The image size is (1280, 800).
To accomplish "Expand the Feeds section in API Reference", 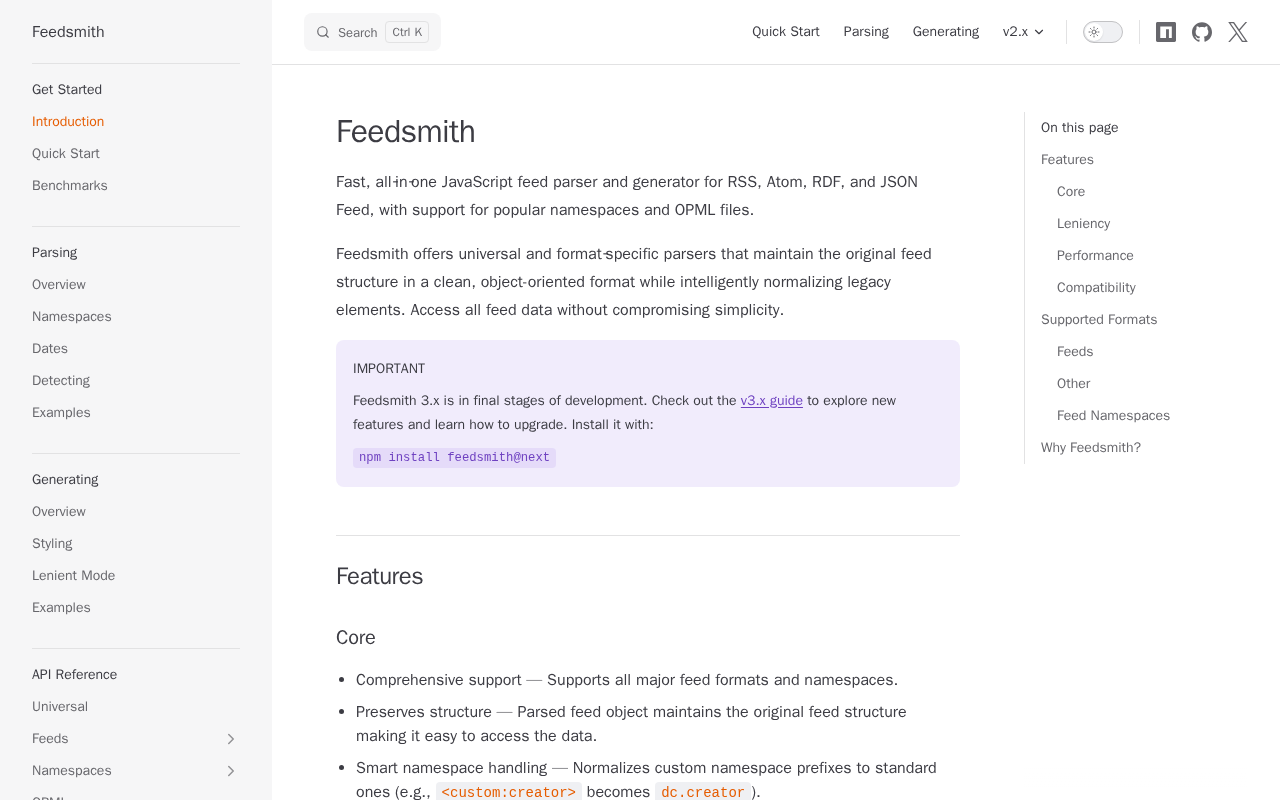I will click(x=230, y=739).
